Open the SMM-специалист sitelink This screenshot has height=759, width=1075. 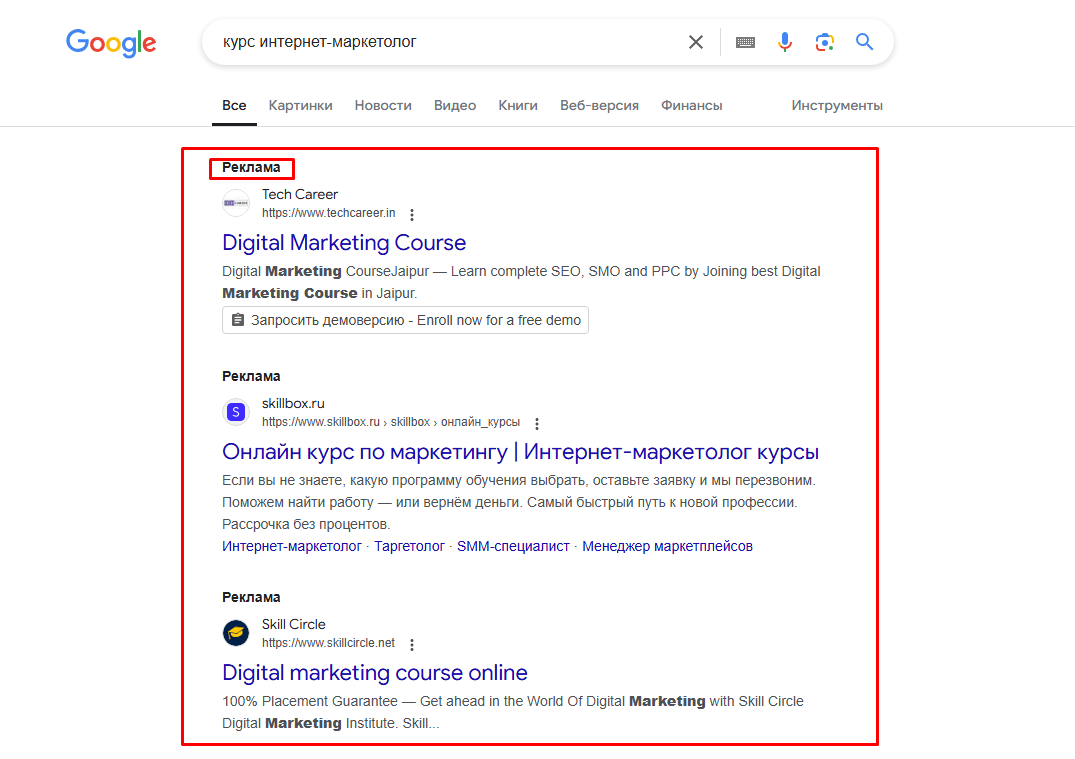(x=513, y=546)
